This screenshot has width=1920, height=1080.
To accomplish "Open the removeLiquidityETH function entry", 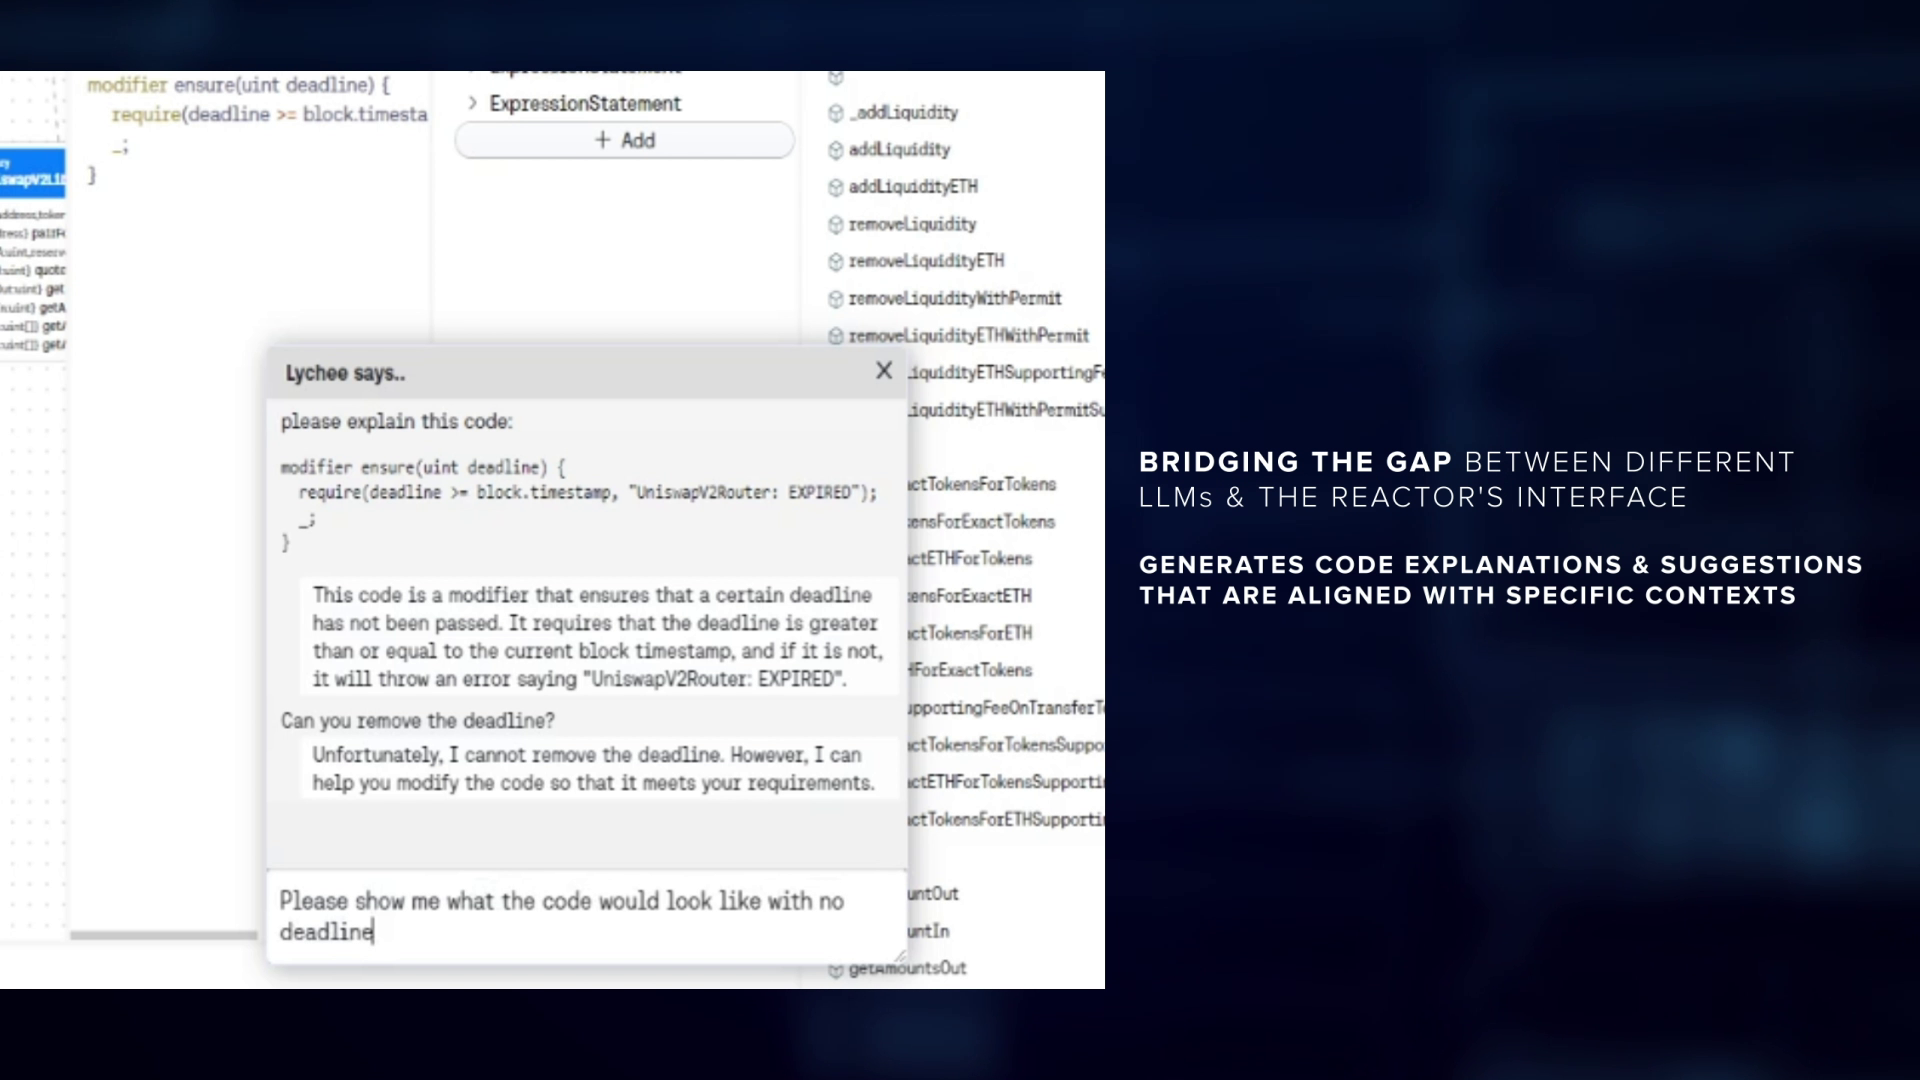I will (x=926, y=261).
